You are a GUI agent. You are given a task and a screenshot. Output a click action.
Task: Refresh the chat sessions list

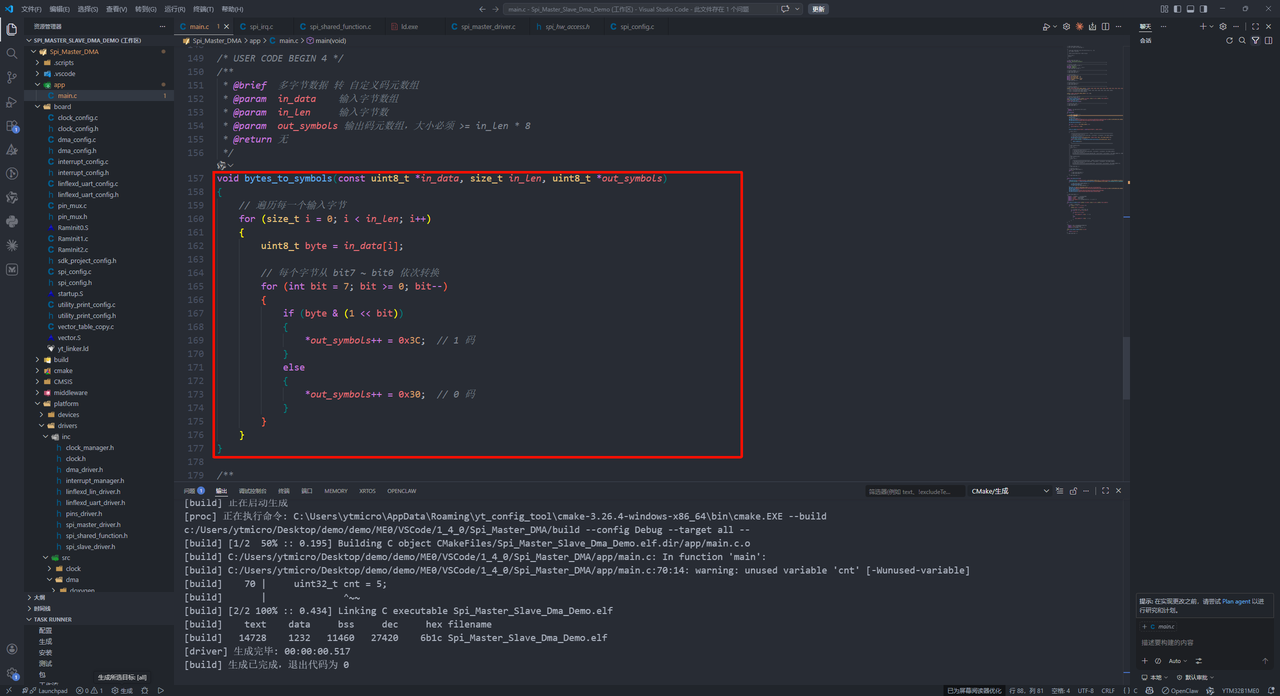click(1230, 41)
